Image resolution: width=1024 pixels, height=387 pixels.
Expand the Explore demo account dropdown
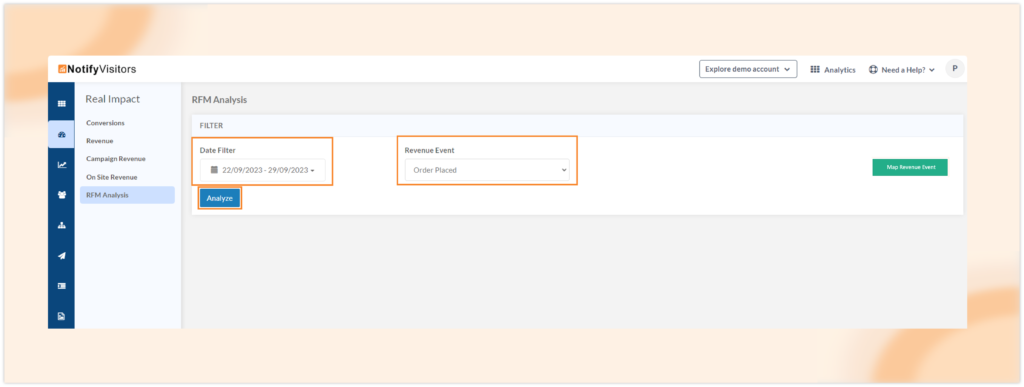pos(748,69)
